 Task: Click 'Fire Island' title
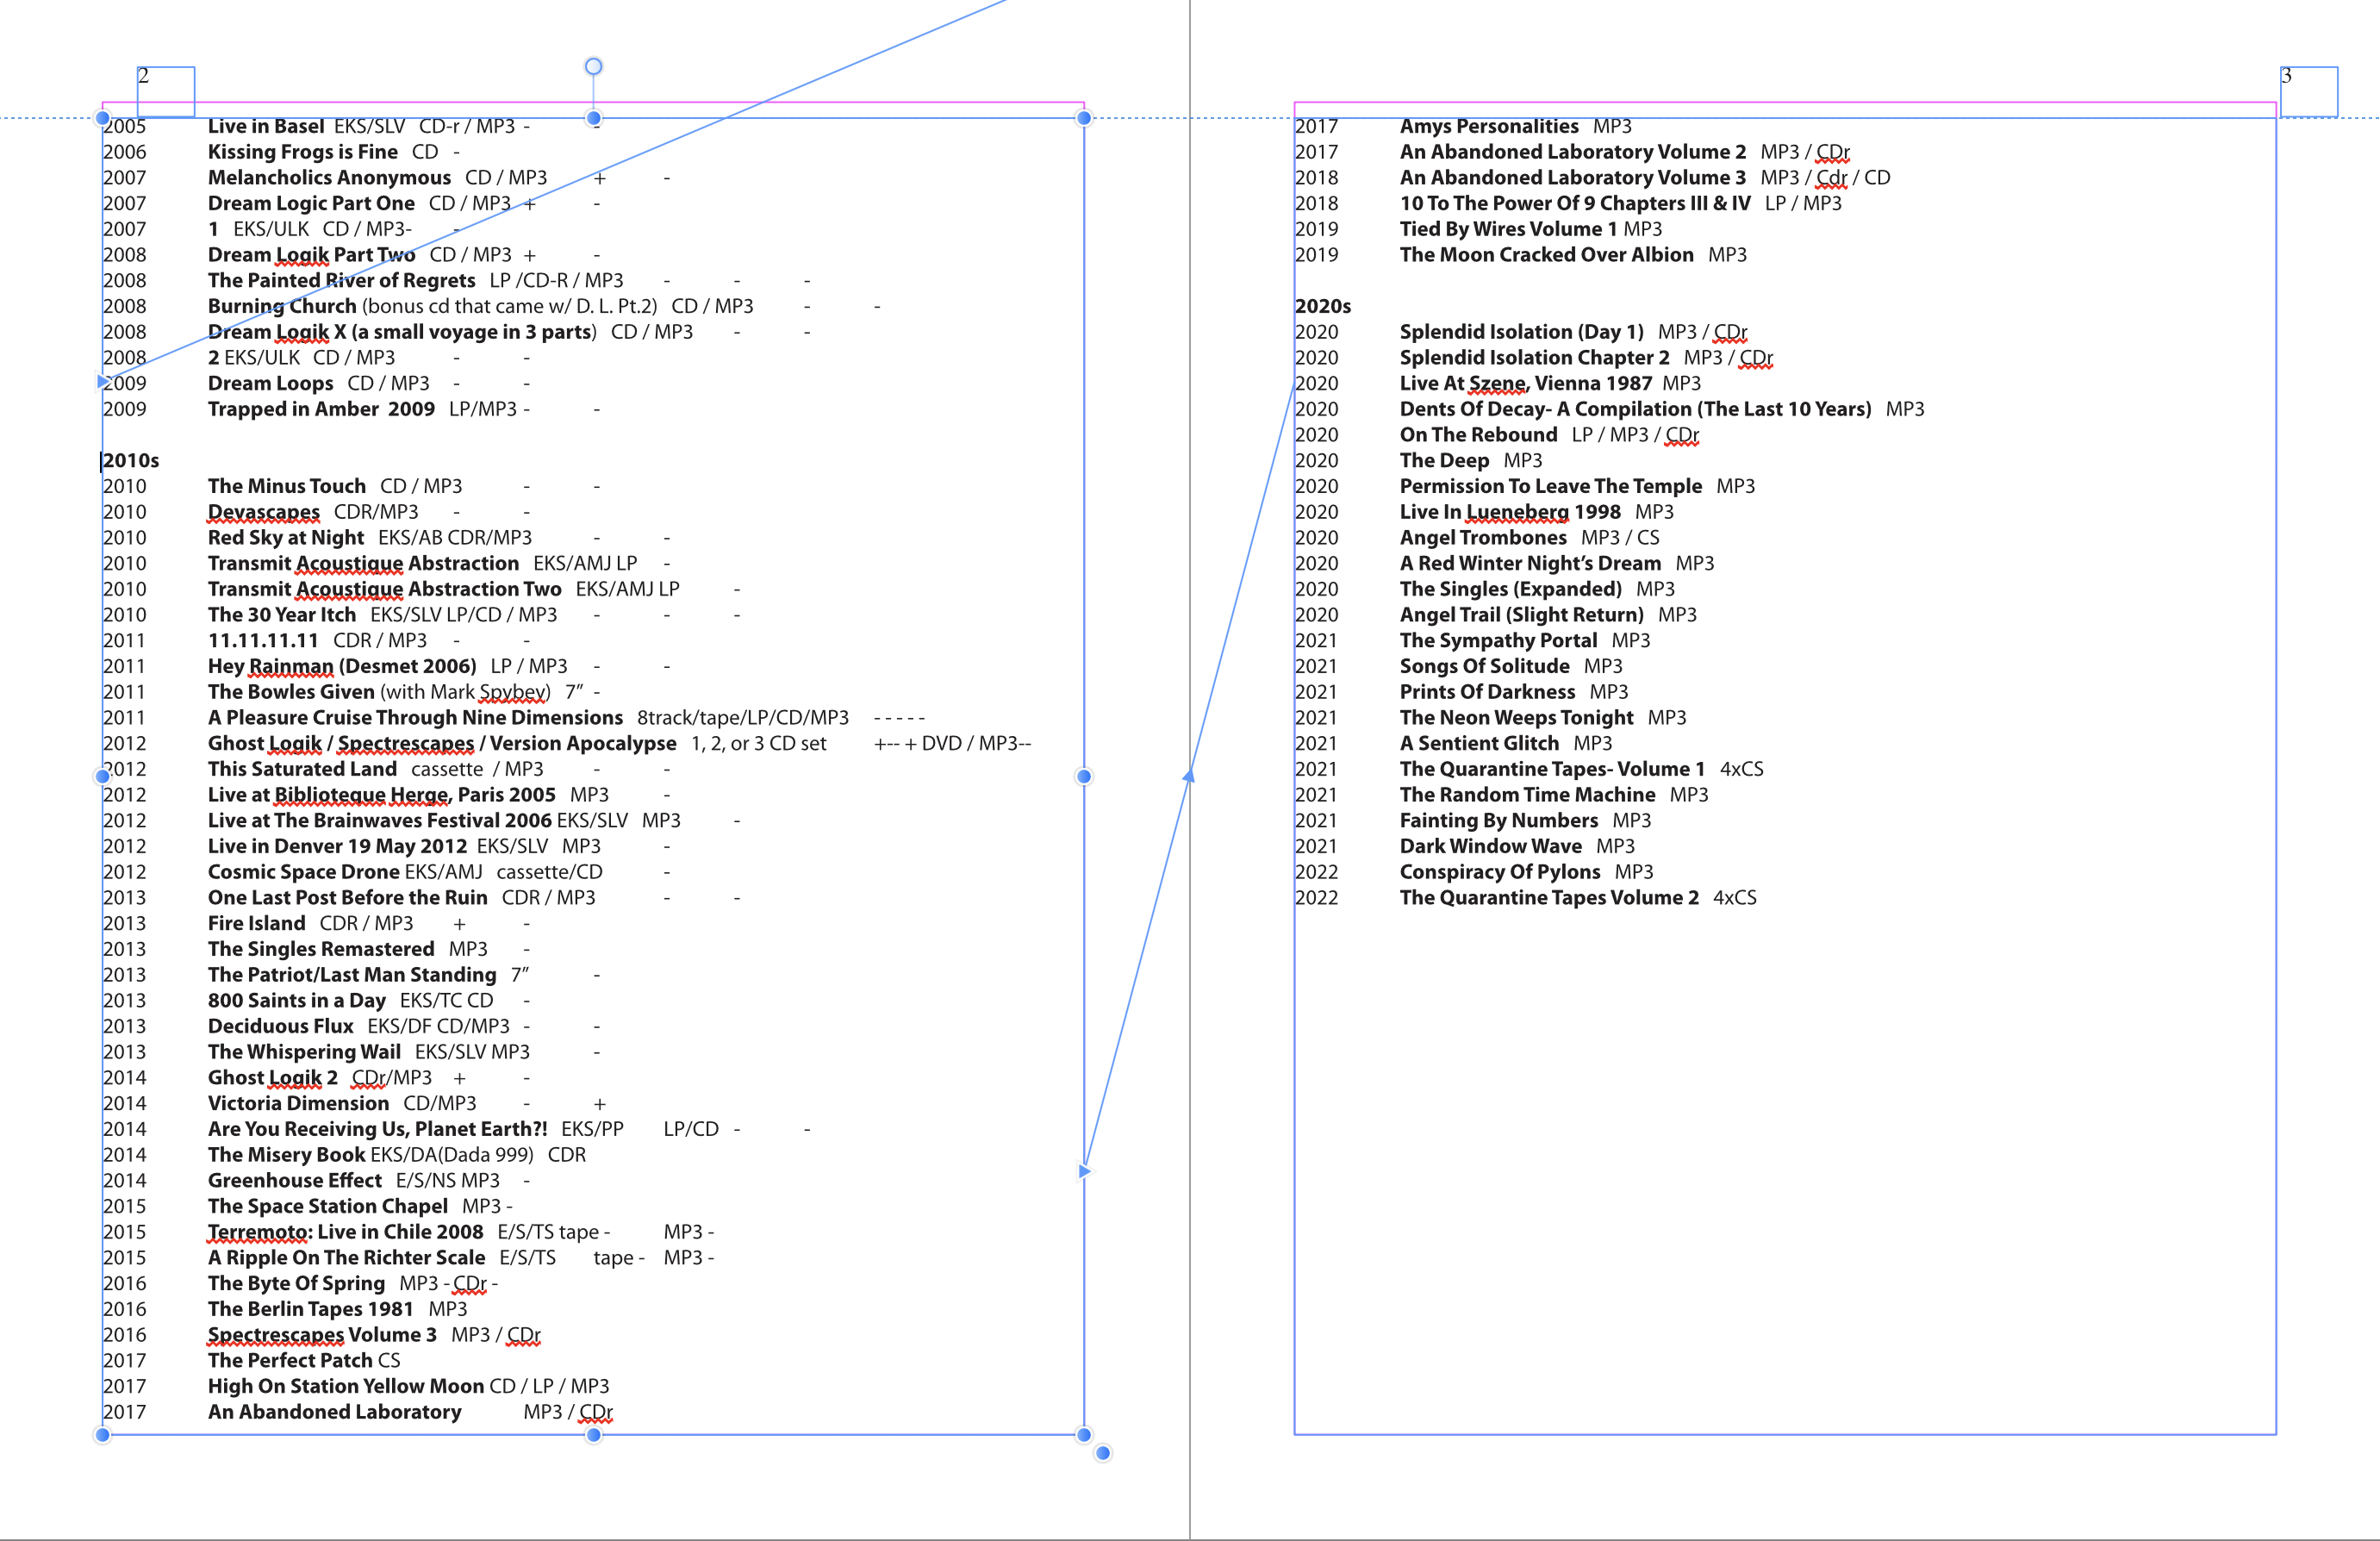click(x=256, y=923)
